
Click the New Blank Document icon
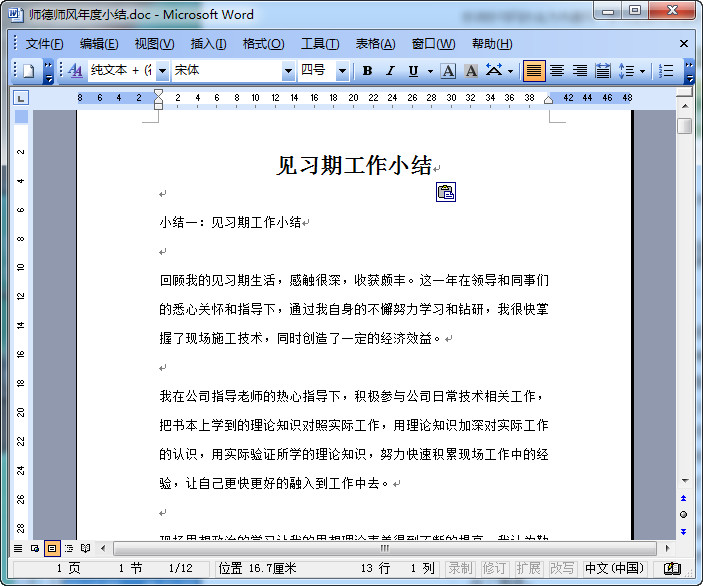pos(29,71)
